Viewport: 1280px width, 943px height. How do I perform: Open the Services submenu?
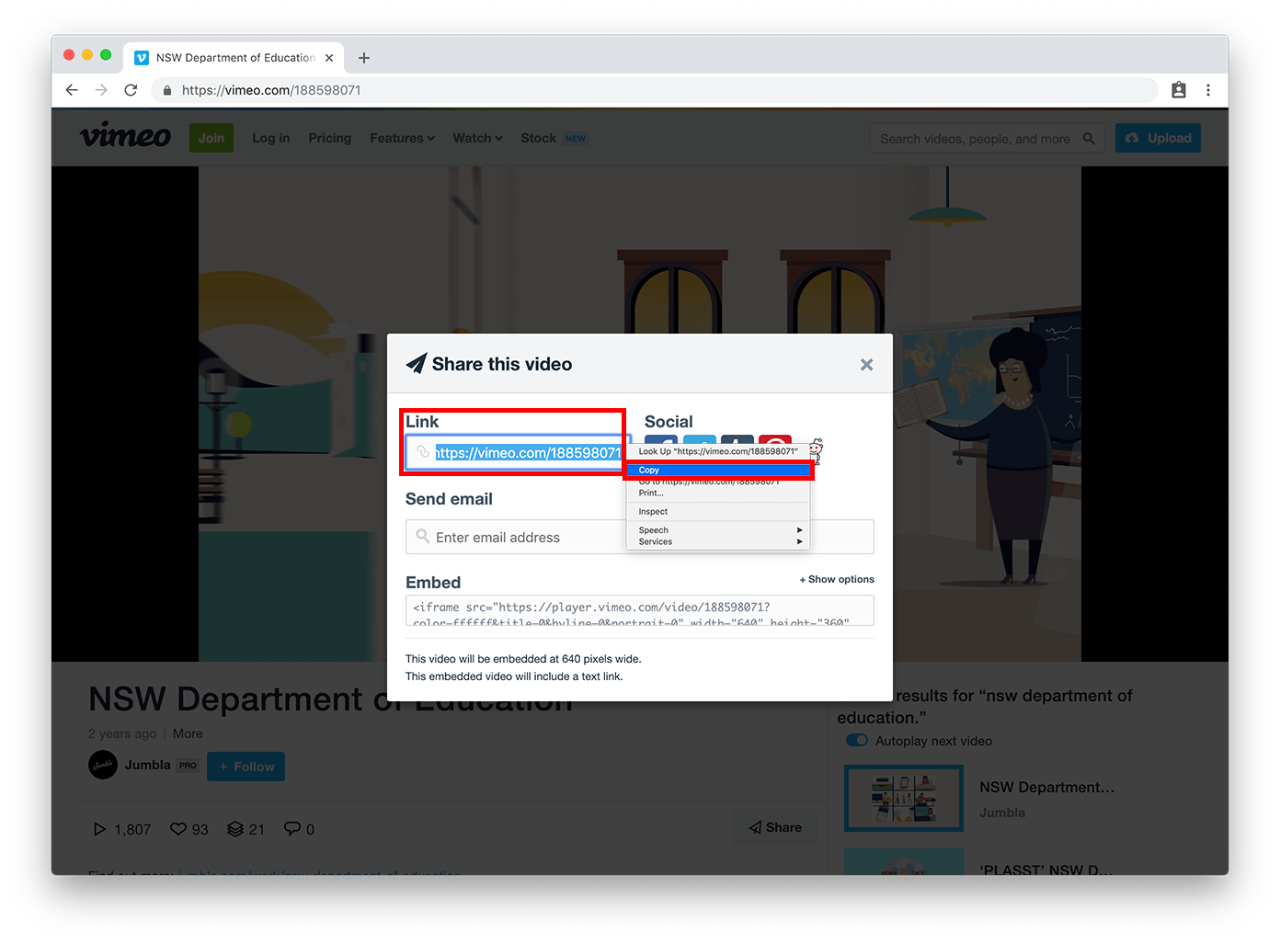pos(718,542)
